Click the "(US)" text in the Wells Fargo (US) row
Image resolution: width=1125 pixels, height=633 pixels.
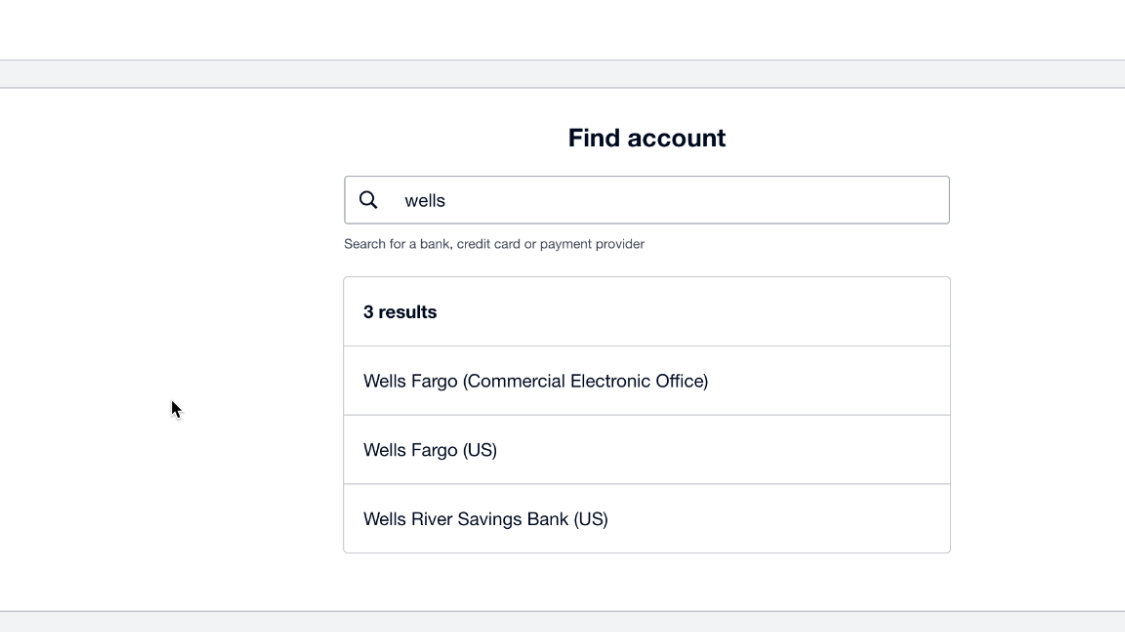[x=479, y=450]
